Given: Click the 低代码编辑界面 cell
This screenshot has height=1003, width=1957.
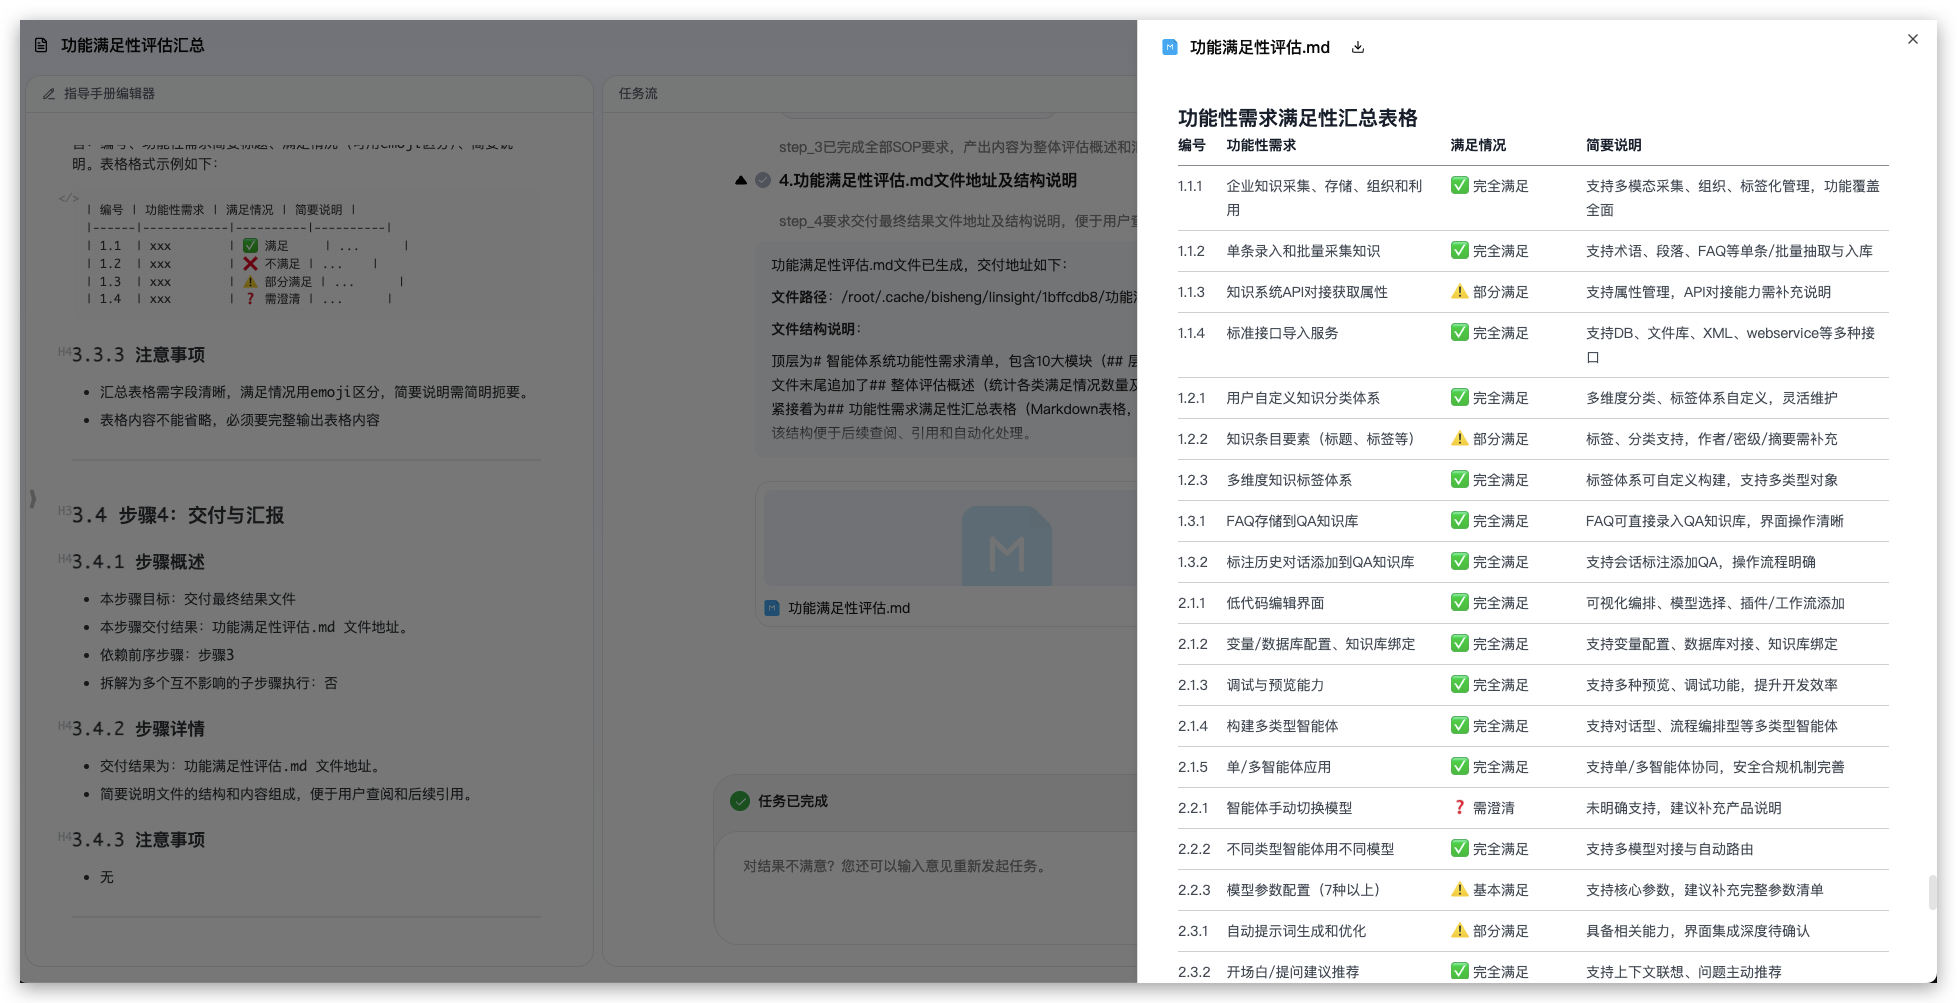Looking at the screenshot, I should tap(1275, 603).
